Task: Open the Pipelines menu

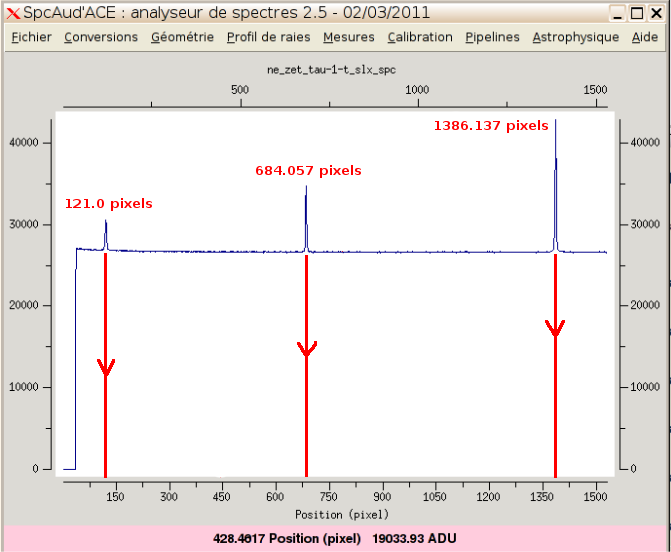Action: point(492,37)
